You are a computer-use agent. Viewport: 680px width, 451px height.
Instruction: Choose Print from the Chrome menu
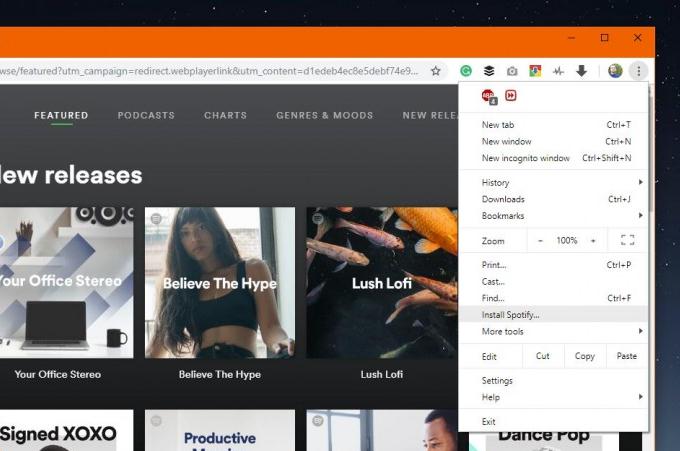click(x=553, y=265)
